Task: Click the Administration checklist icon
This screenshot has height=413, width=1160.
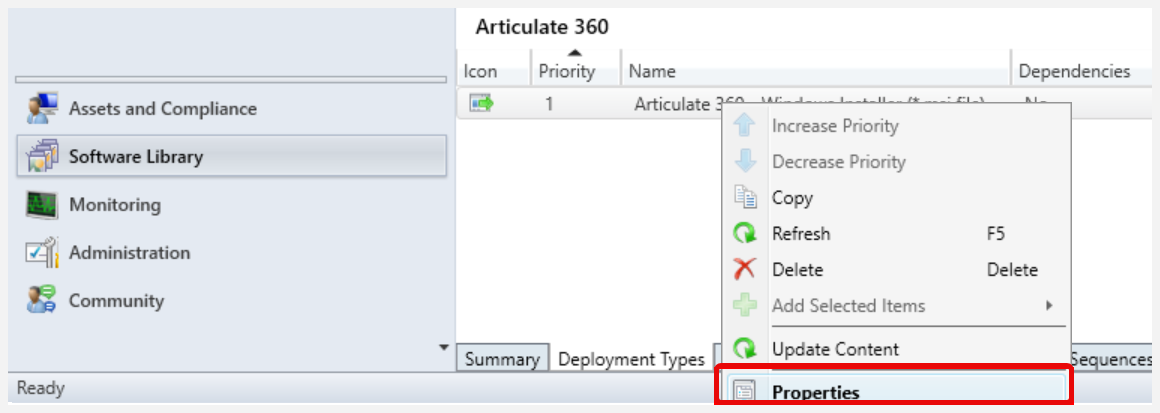Action: pos(42,252)
